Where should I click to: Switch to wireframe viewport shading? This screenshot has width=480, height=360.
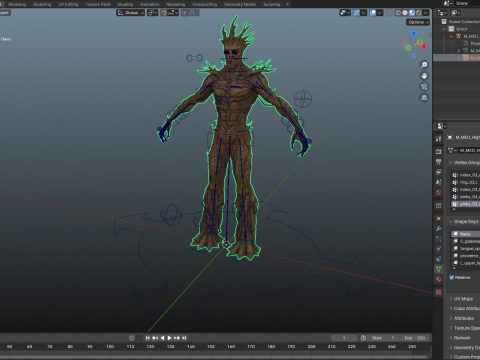(x=398, y=13)
